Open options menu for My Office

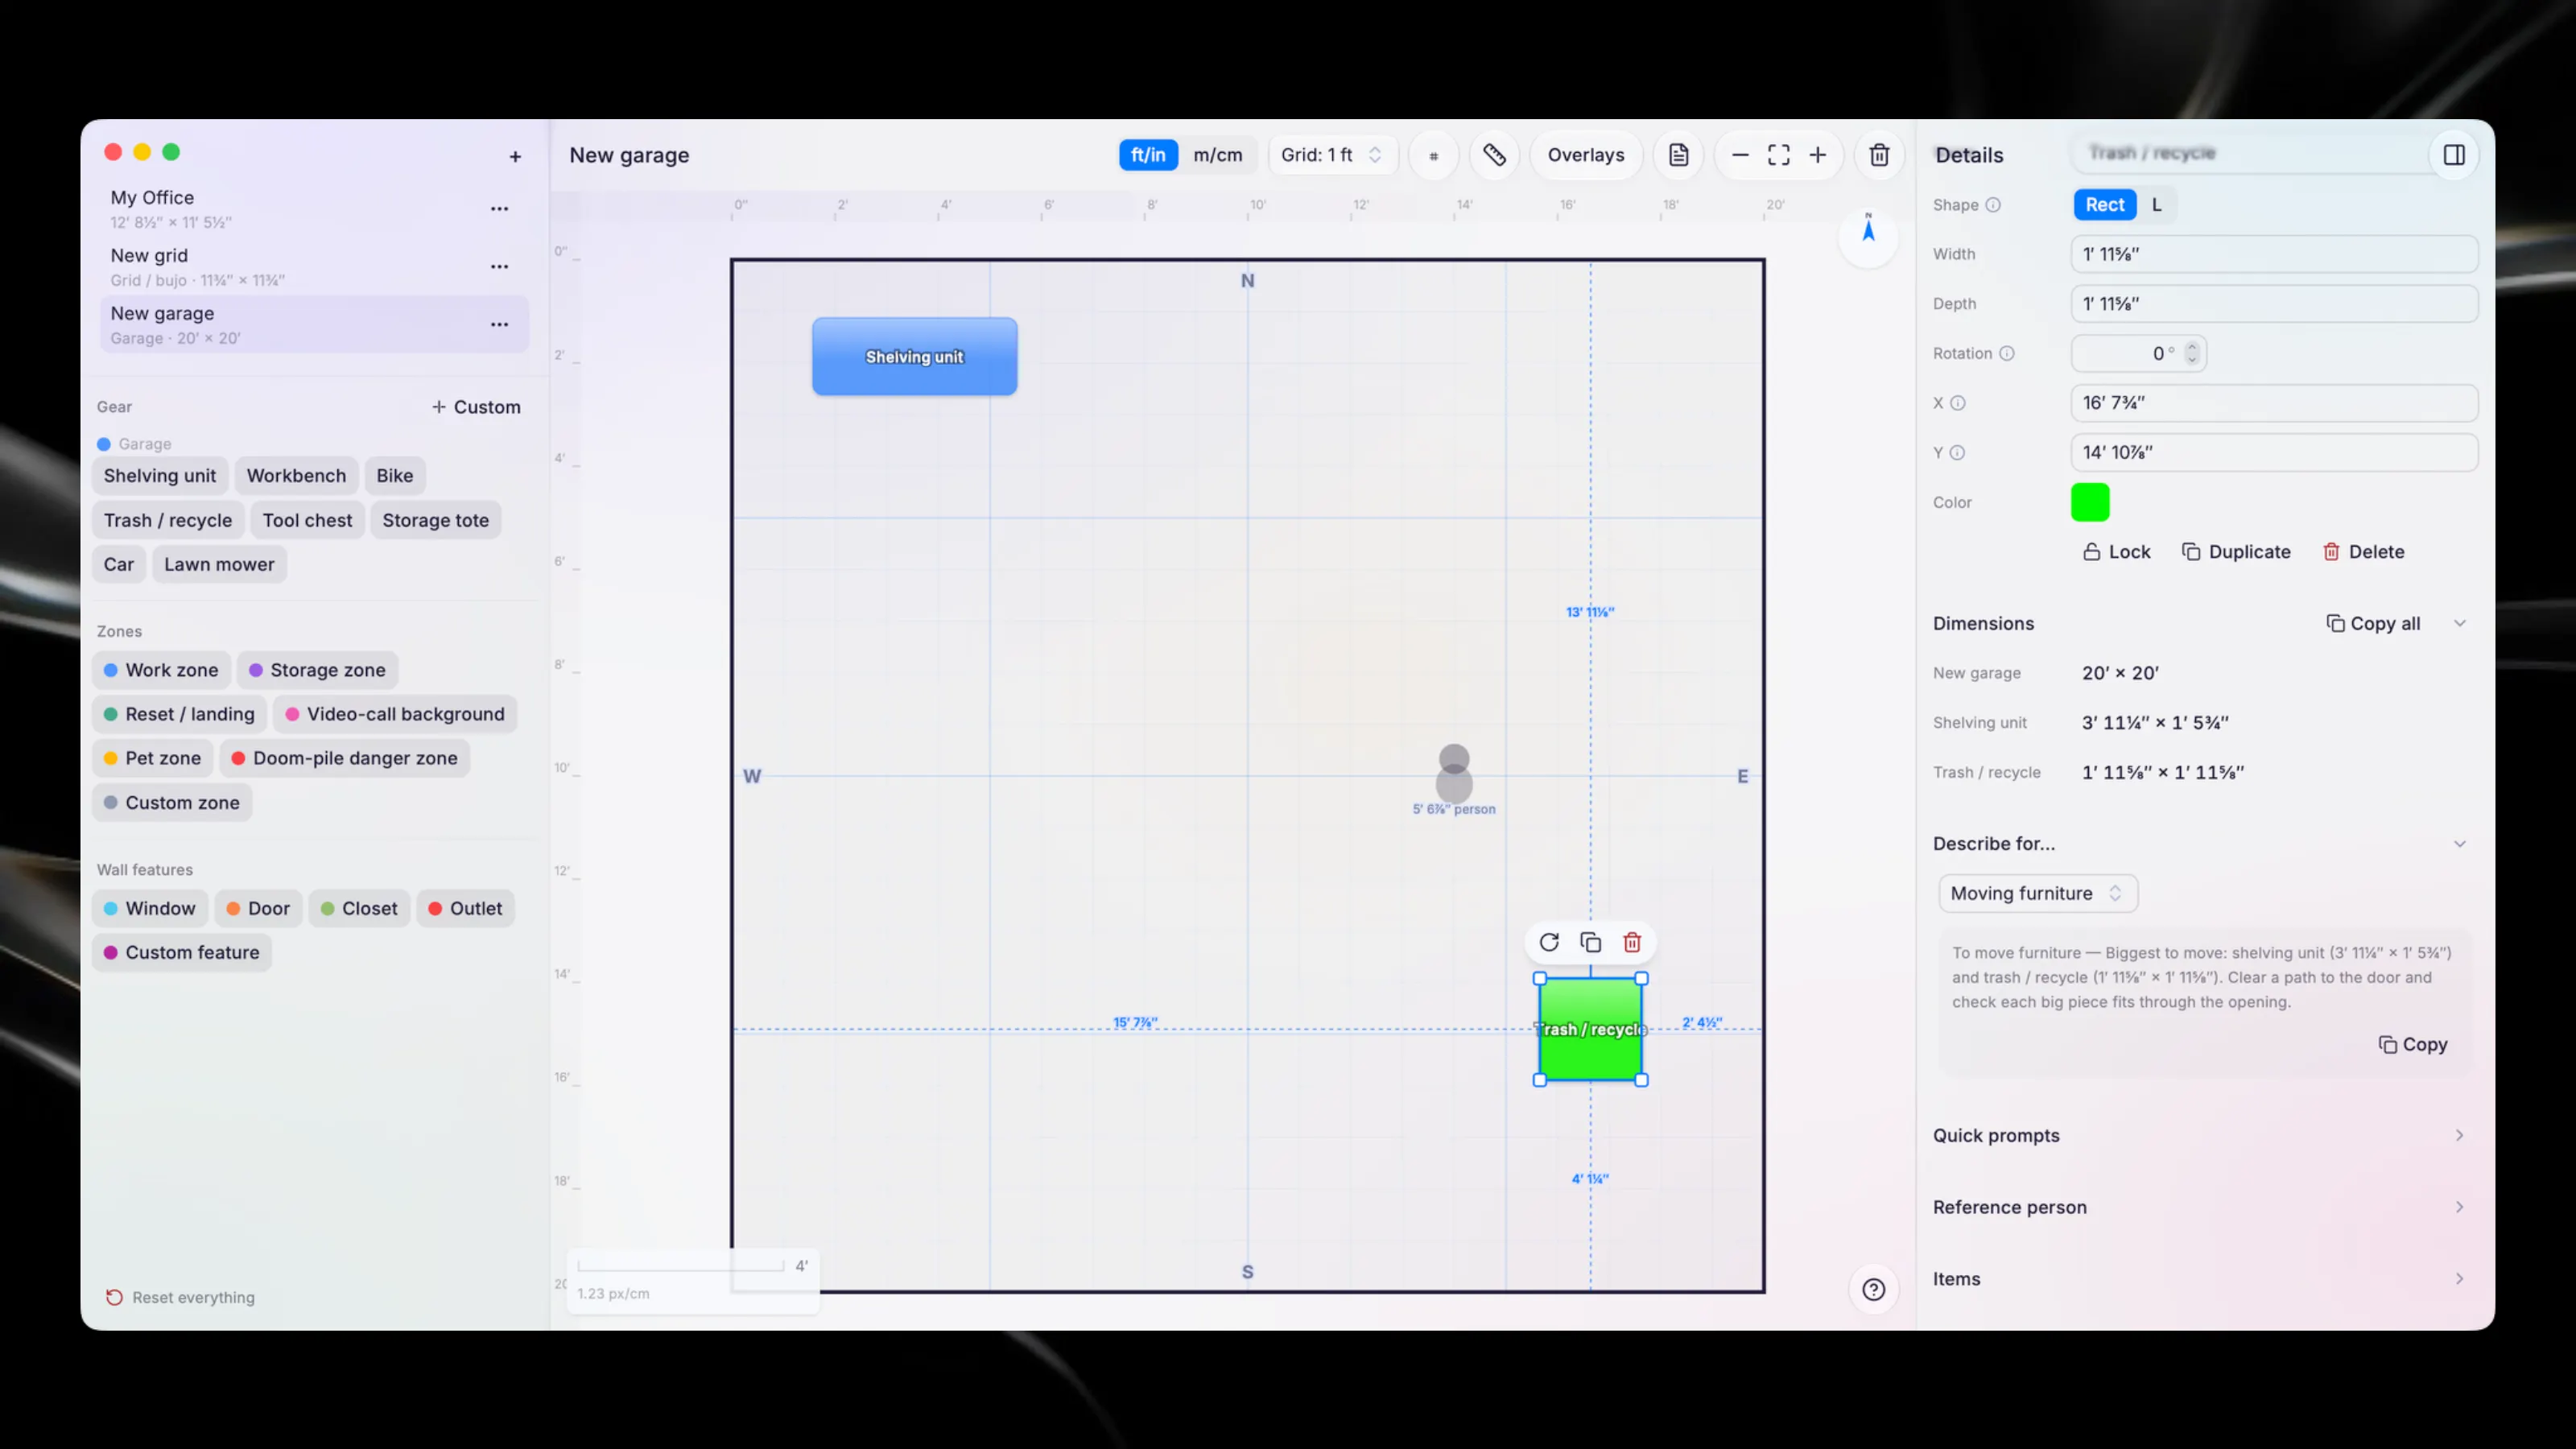499,209
